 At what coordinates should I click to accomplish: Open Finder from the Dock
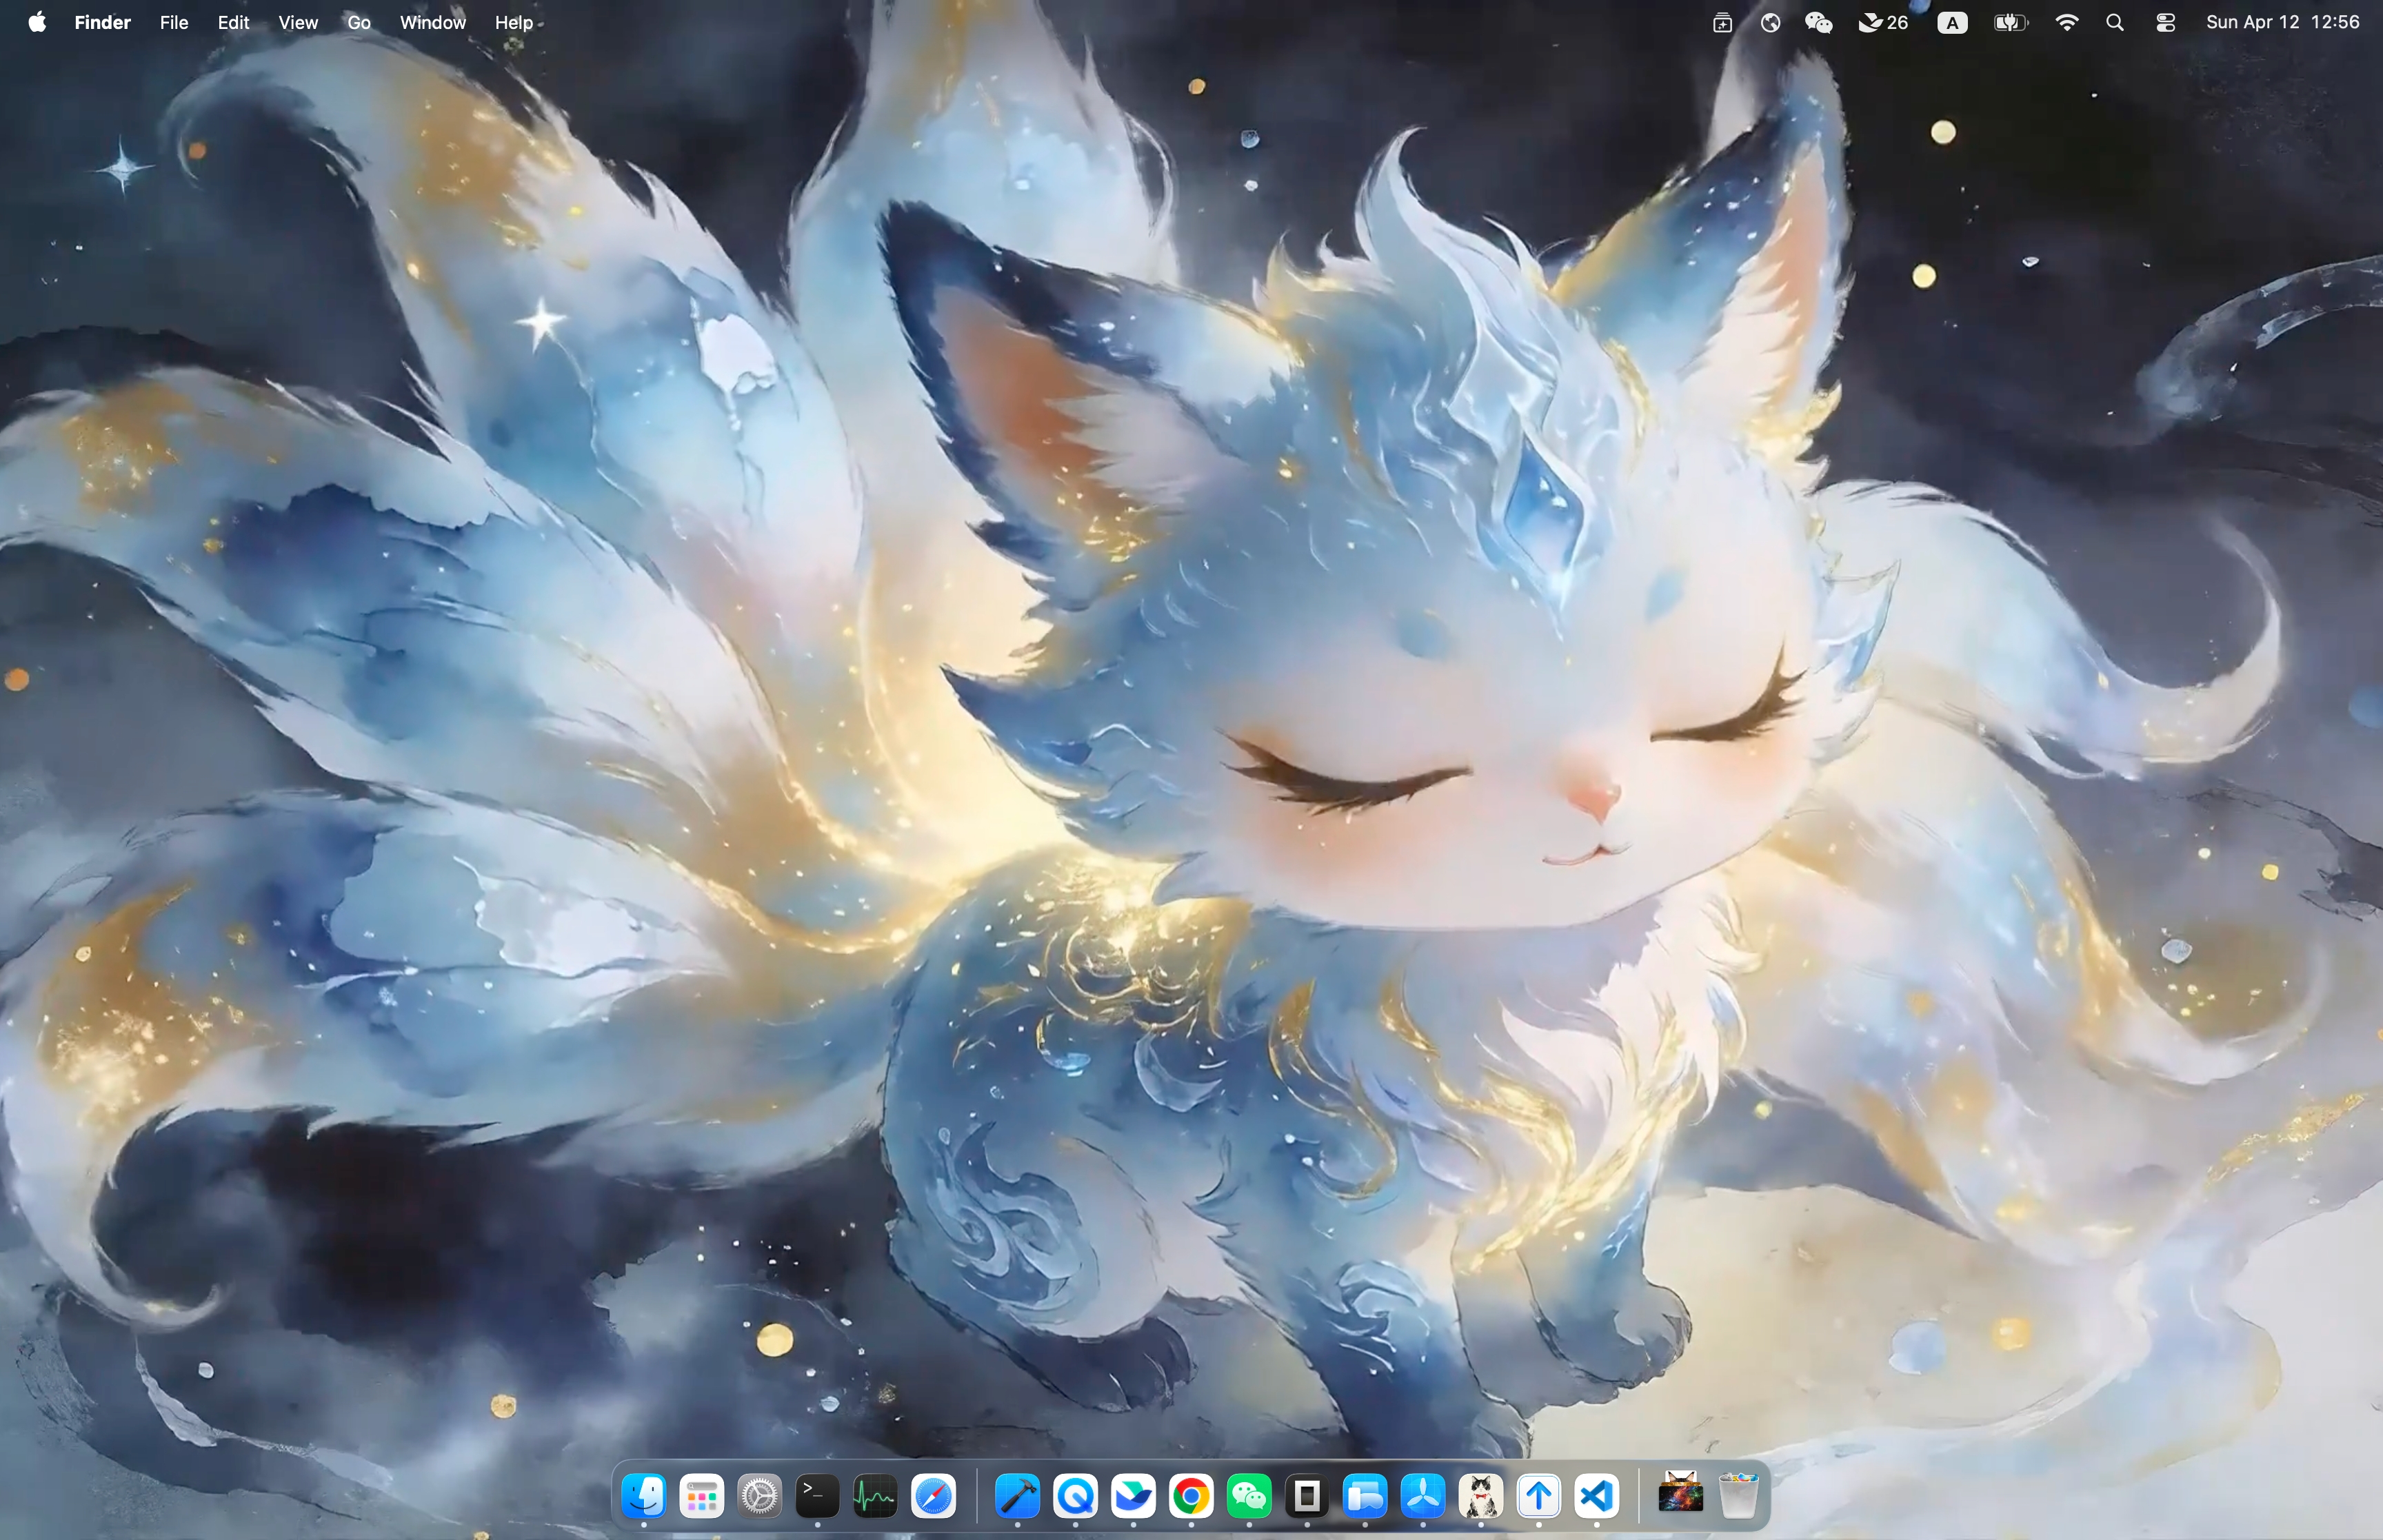click(643, 1496)
